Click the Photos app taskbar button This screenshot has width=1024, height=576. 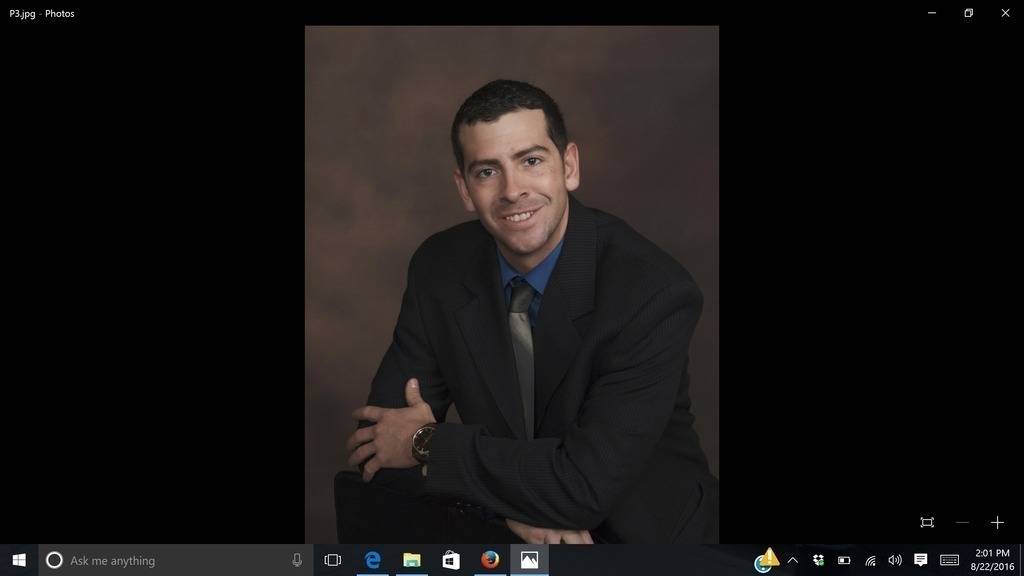coord(529,560)
